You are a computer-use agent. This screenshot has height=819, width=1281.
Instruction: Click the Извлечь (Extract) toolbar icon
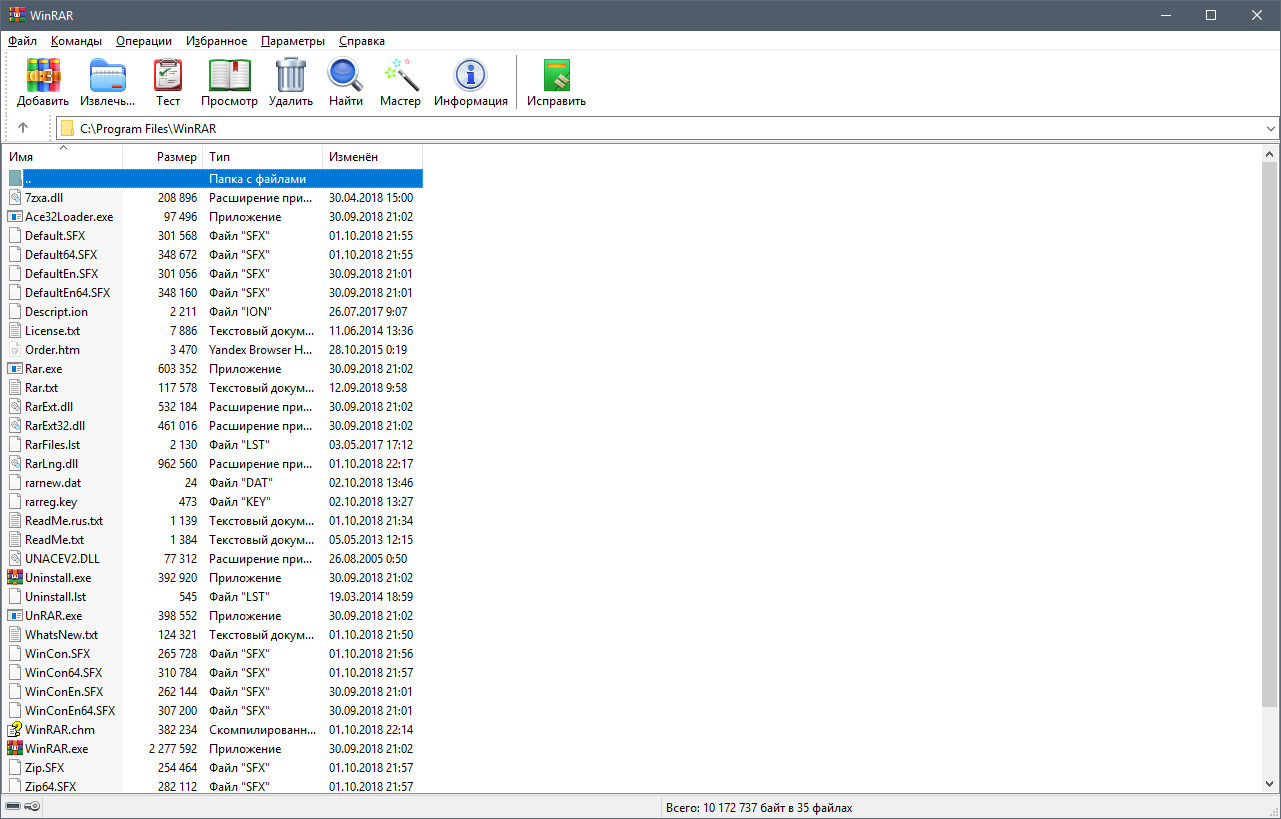pyautogui.click(x=107, y=75)
